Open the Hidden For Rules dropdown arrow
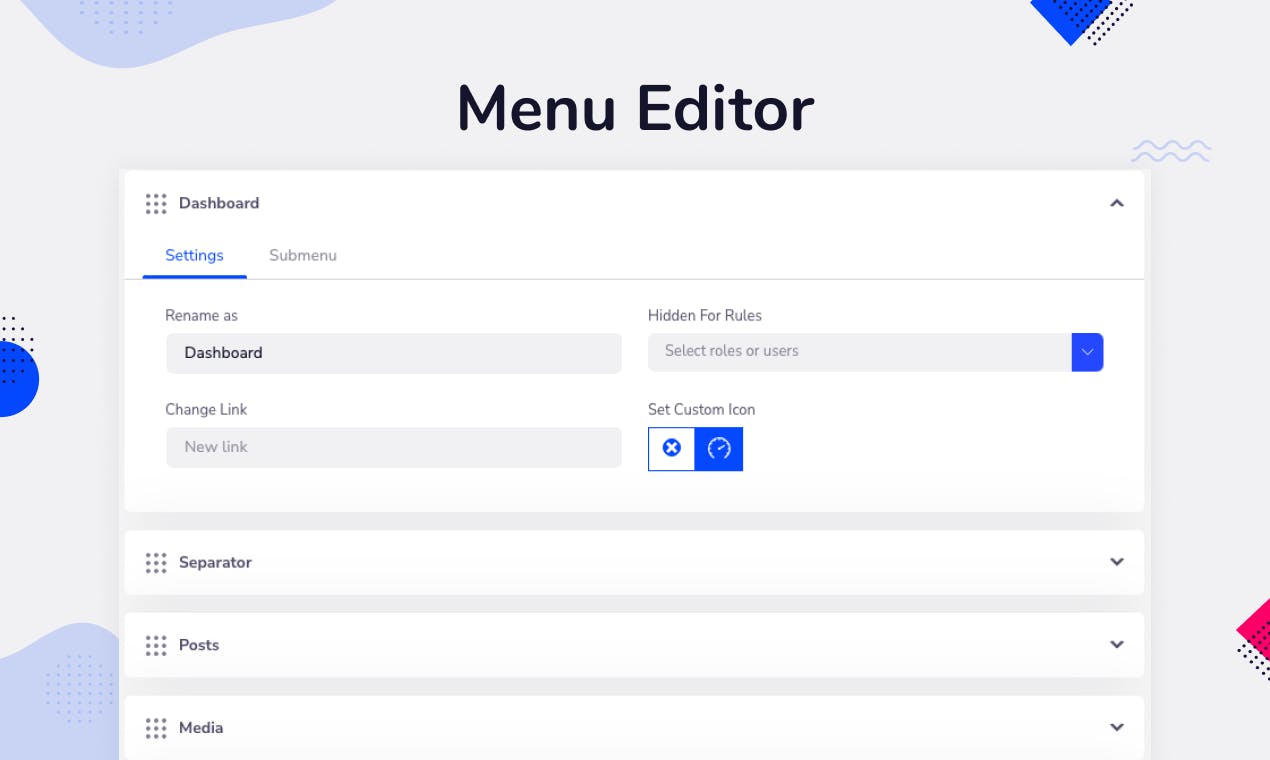 tap(1087, 352)
